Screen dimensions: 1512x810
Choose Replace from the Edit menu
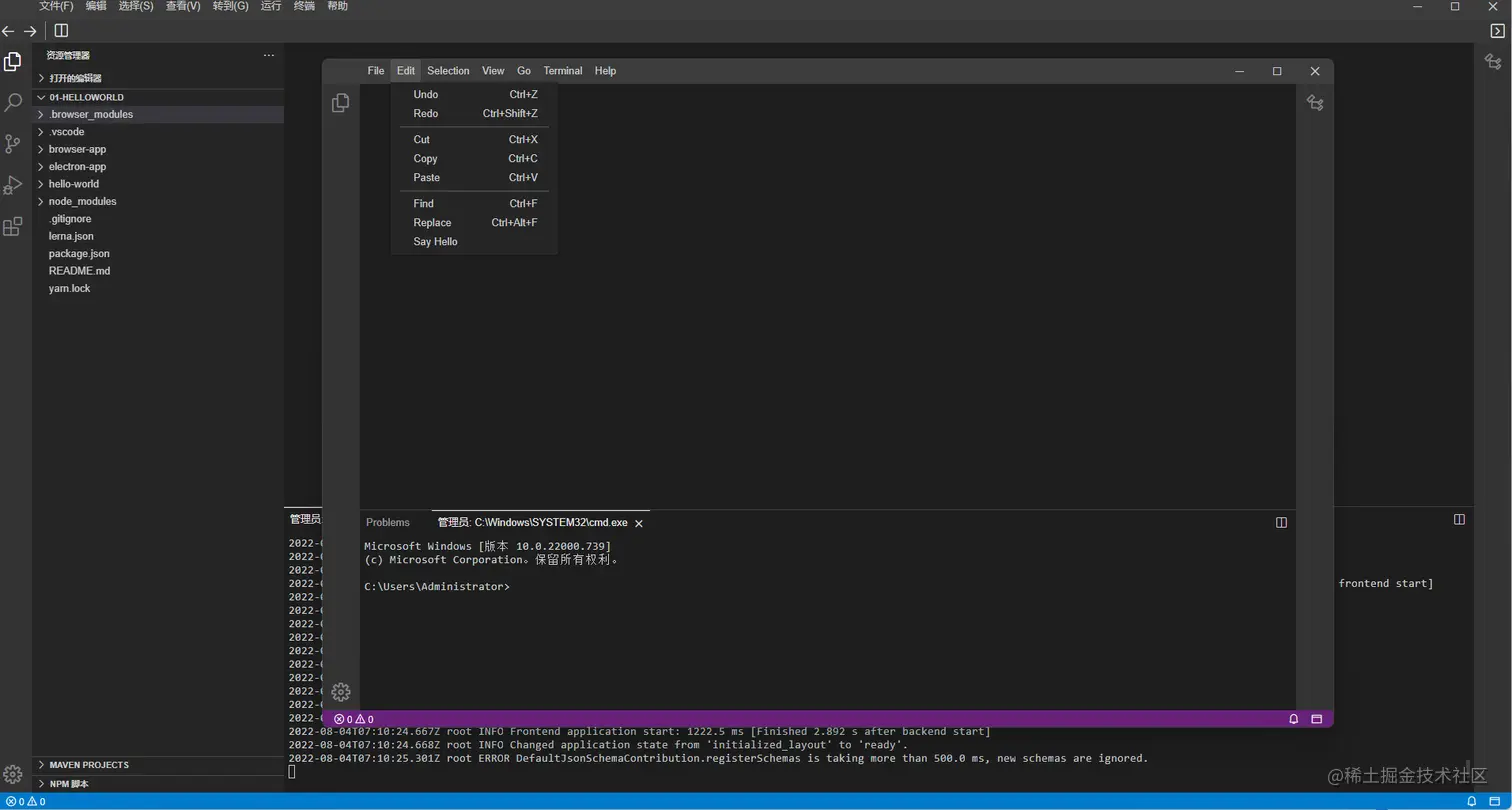click(475, 222)
